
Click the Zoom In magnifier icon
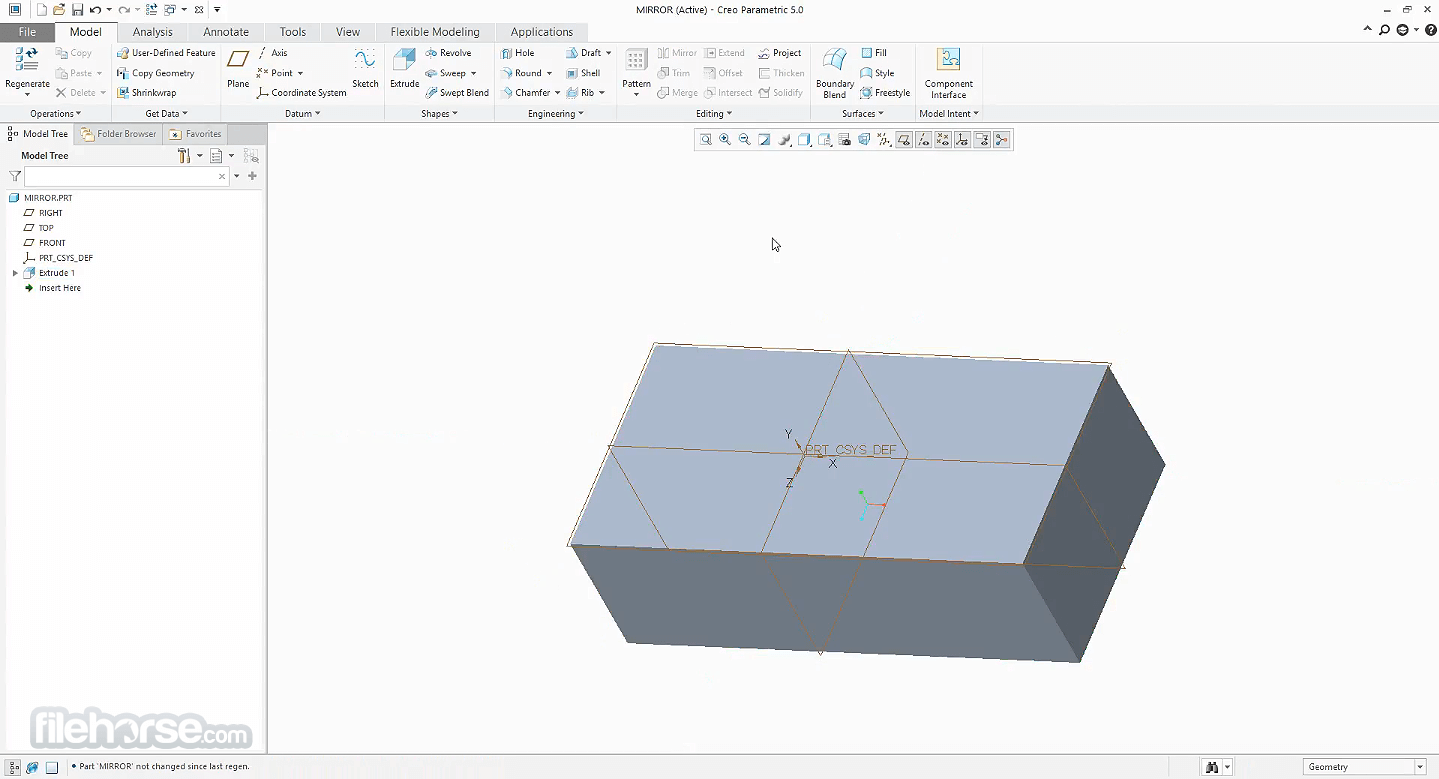point(725,140)
